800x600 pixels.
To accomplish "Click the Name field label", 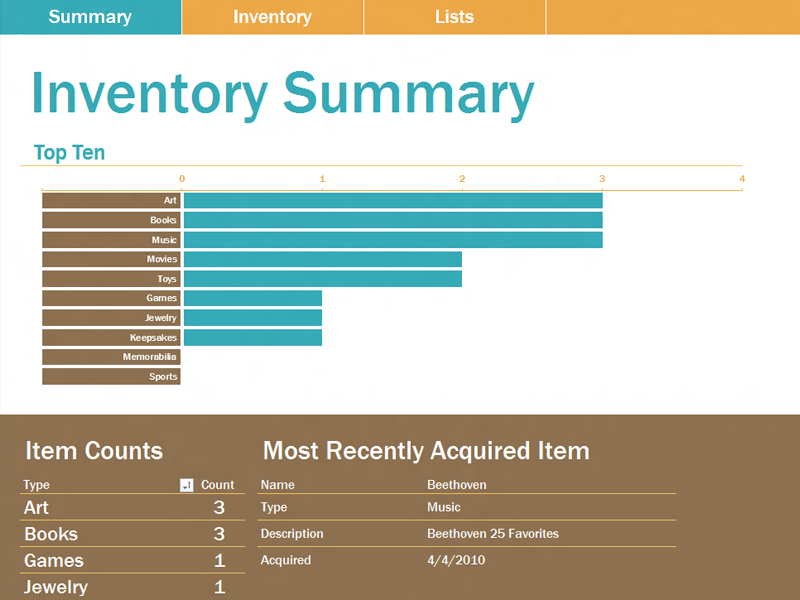I will 278,485.
